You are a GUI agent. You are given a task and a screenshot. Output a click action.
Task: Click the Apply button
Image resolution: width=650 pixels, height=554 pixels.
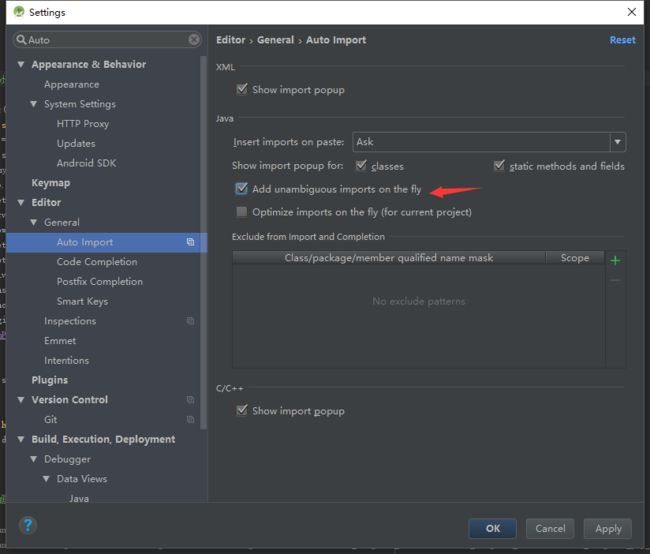[608, 528]
